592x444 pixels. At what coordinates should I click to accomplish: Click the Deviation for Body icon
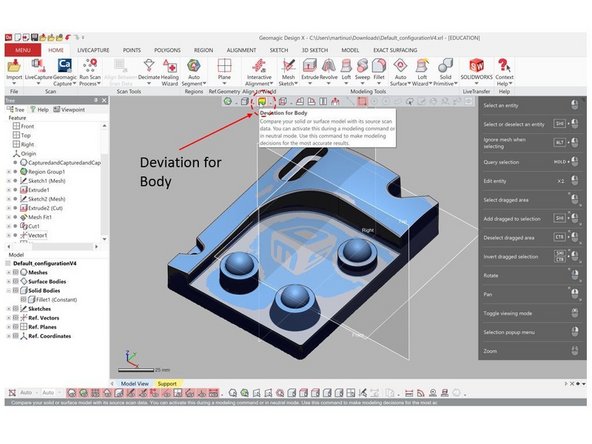click(262, 101)
